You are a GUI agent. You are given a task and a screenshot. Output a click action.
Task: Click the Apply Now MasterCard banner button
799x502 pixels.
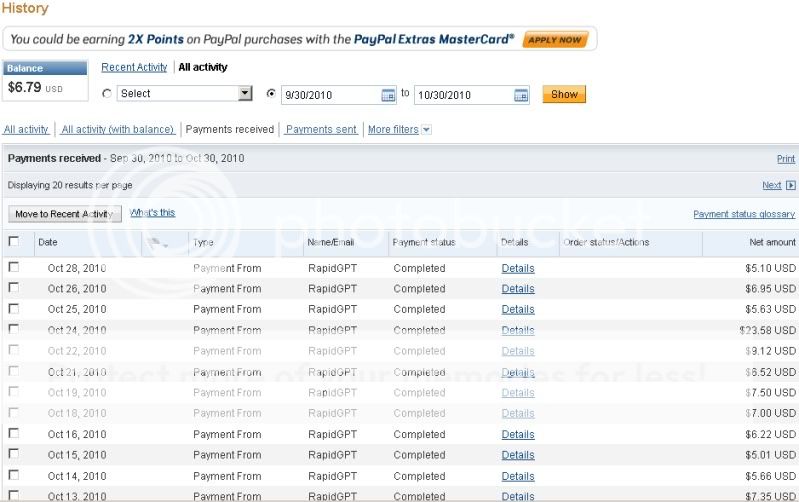(x=555, y=40)
